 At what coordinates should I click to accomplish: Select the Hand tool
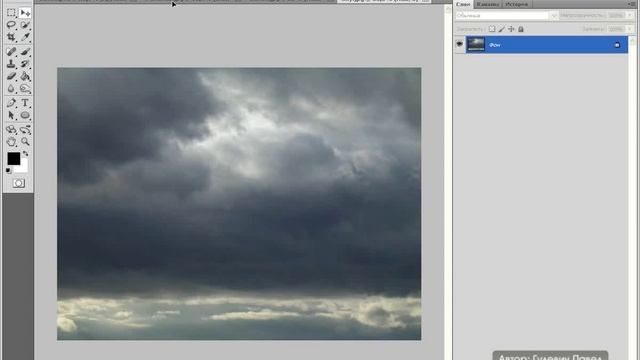[x=11, y=142]
